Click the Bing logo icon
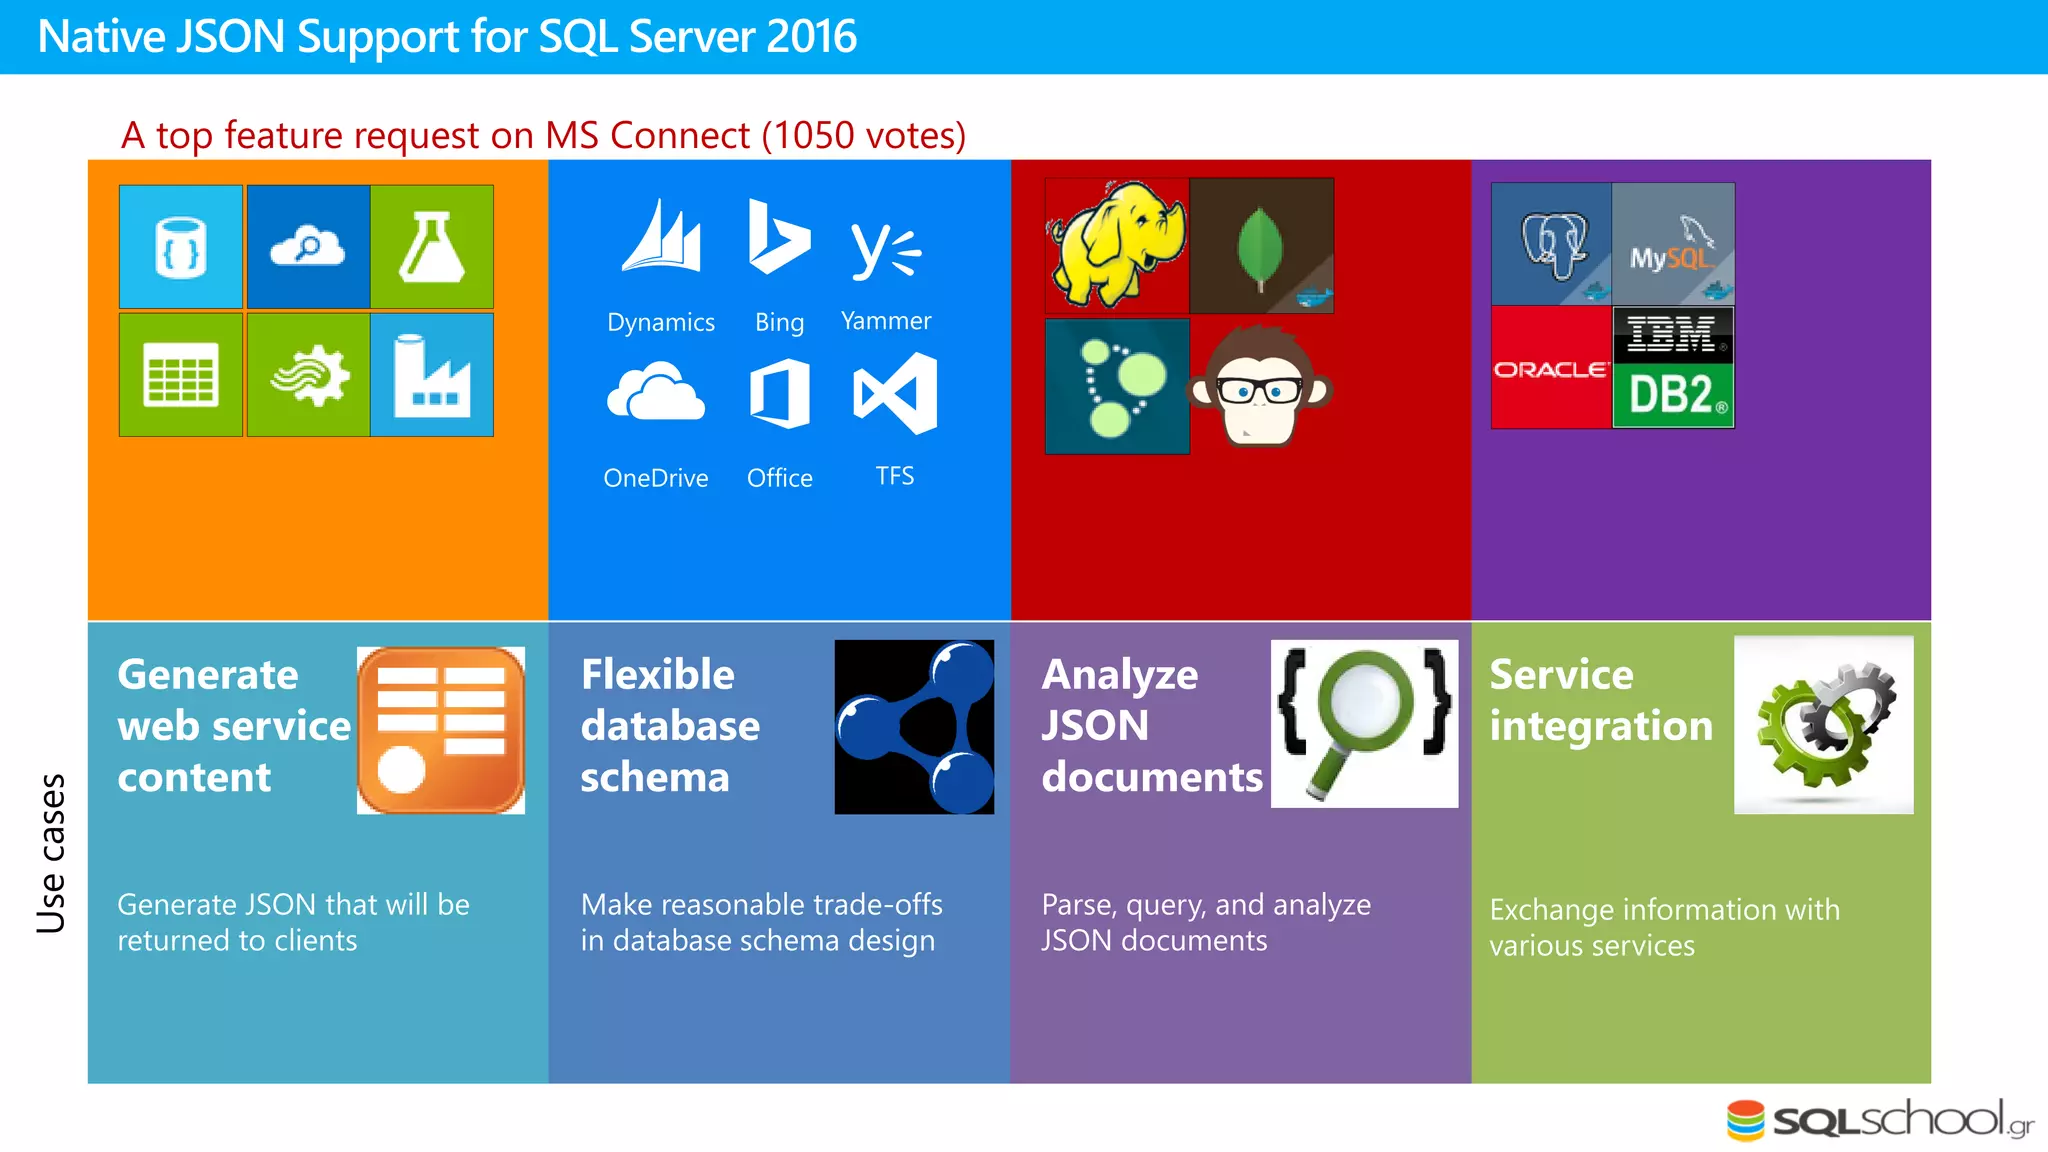The width and height of the screenshot is (2048, 1152). pyautogui.click(x=779, y=236)
